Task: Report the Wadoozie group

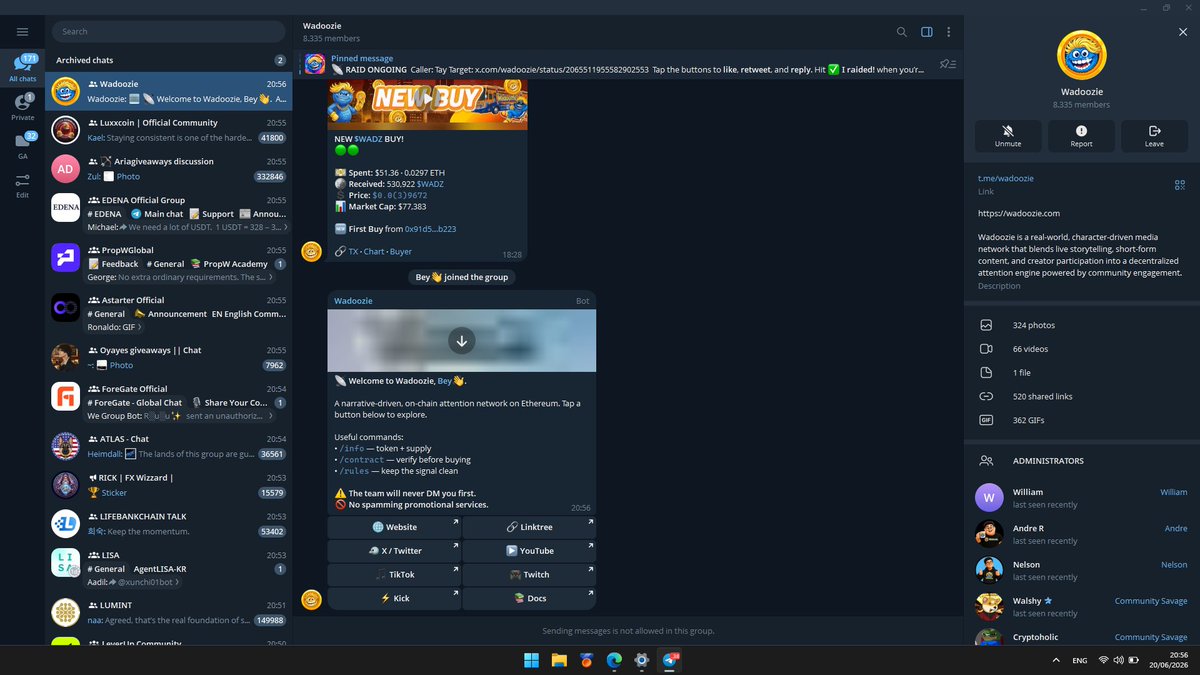Action: click(x=1081, y=136)
